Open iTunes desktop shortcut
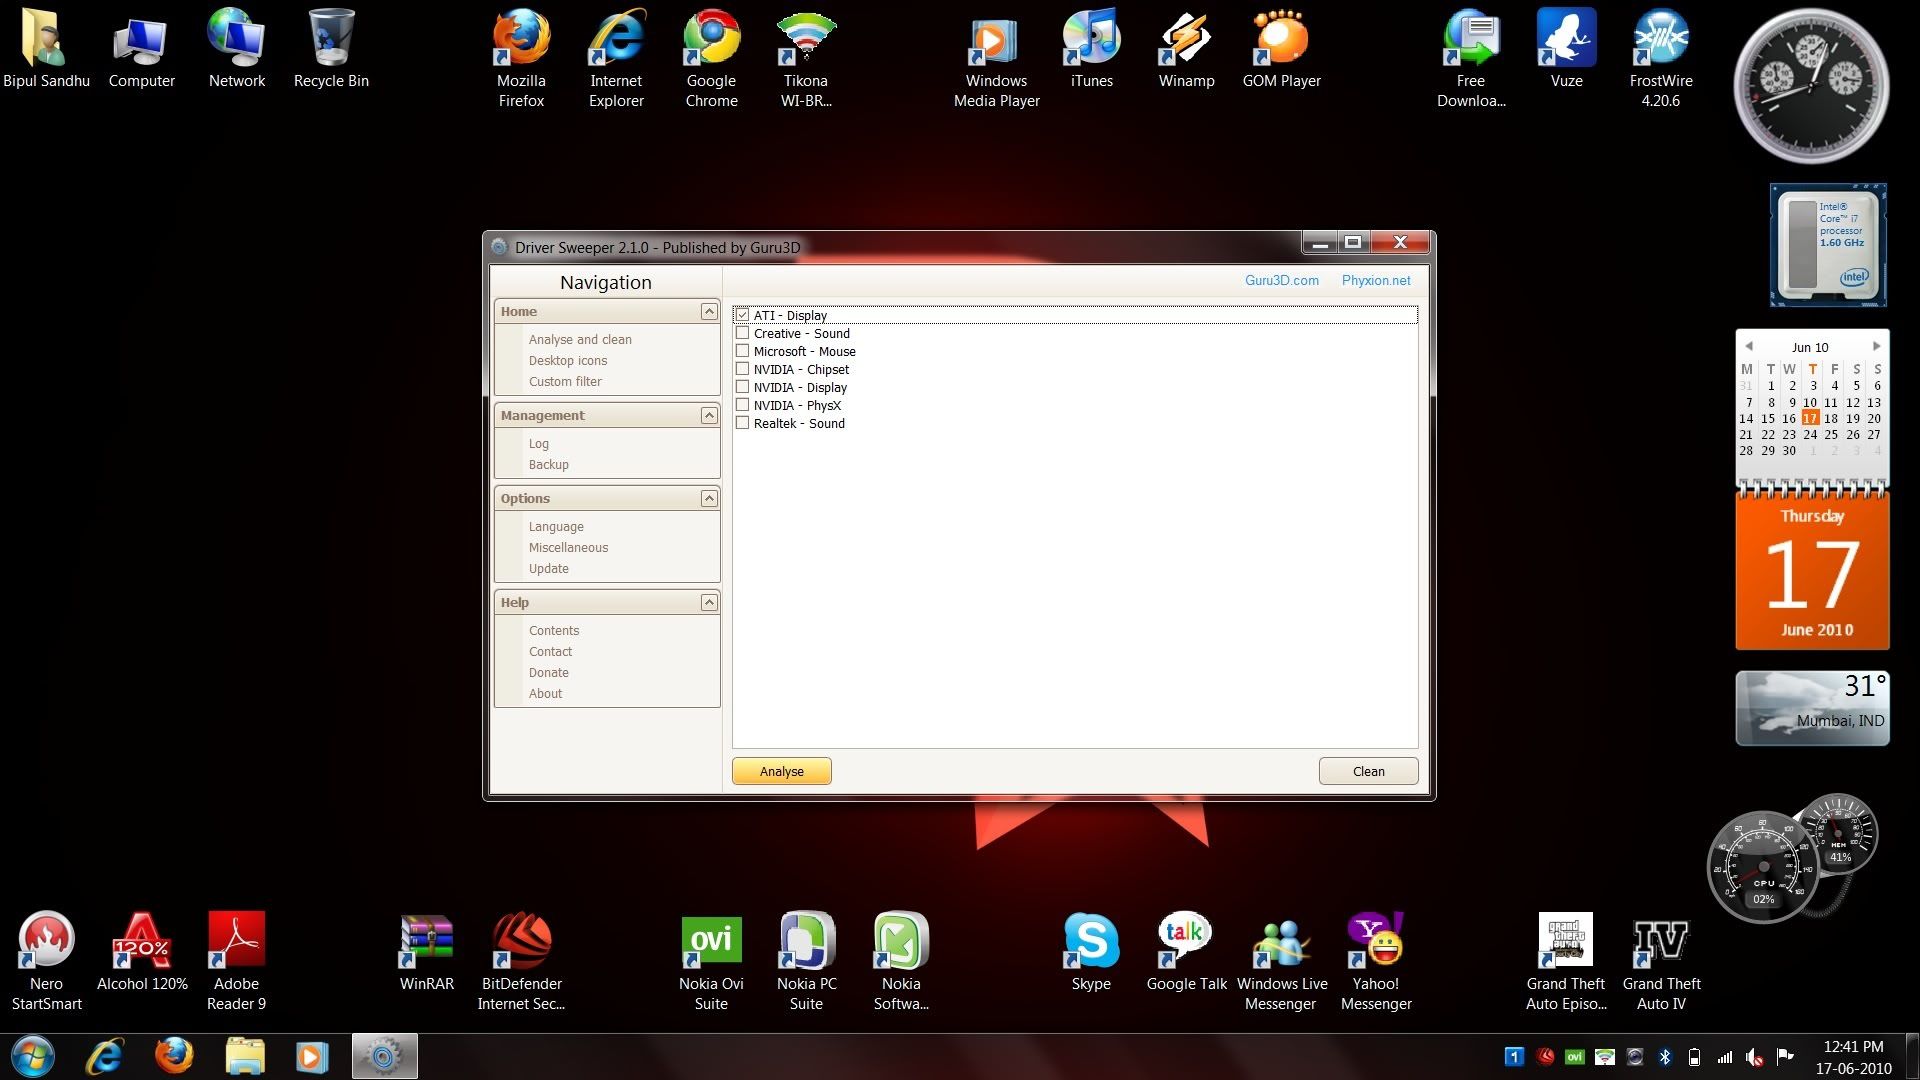1920x1080 pixels. [x=1091, y=48]
